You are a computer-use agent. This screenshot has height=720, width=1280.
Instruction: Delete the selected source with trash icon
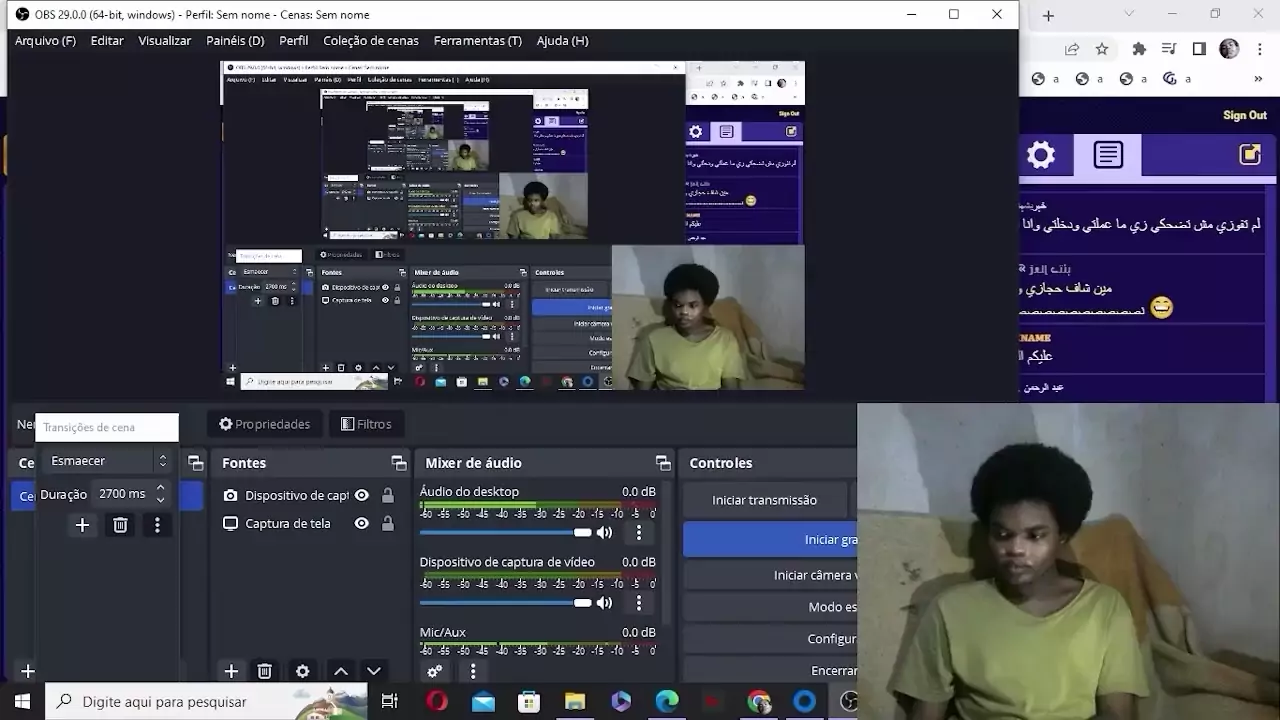[265, 671]
